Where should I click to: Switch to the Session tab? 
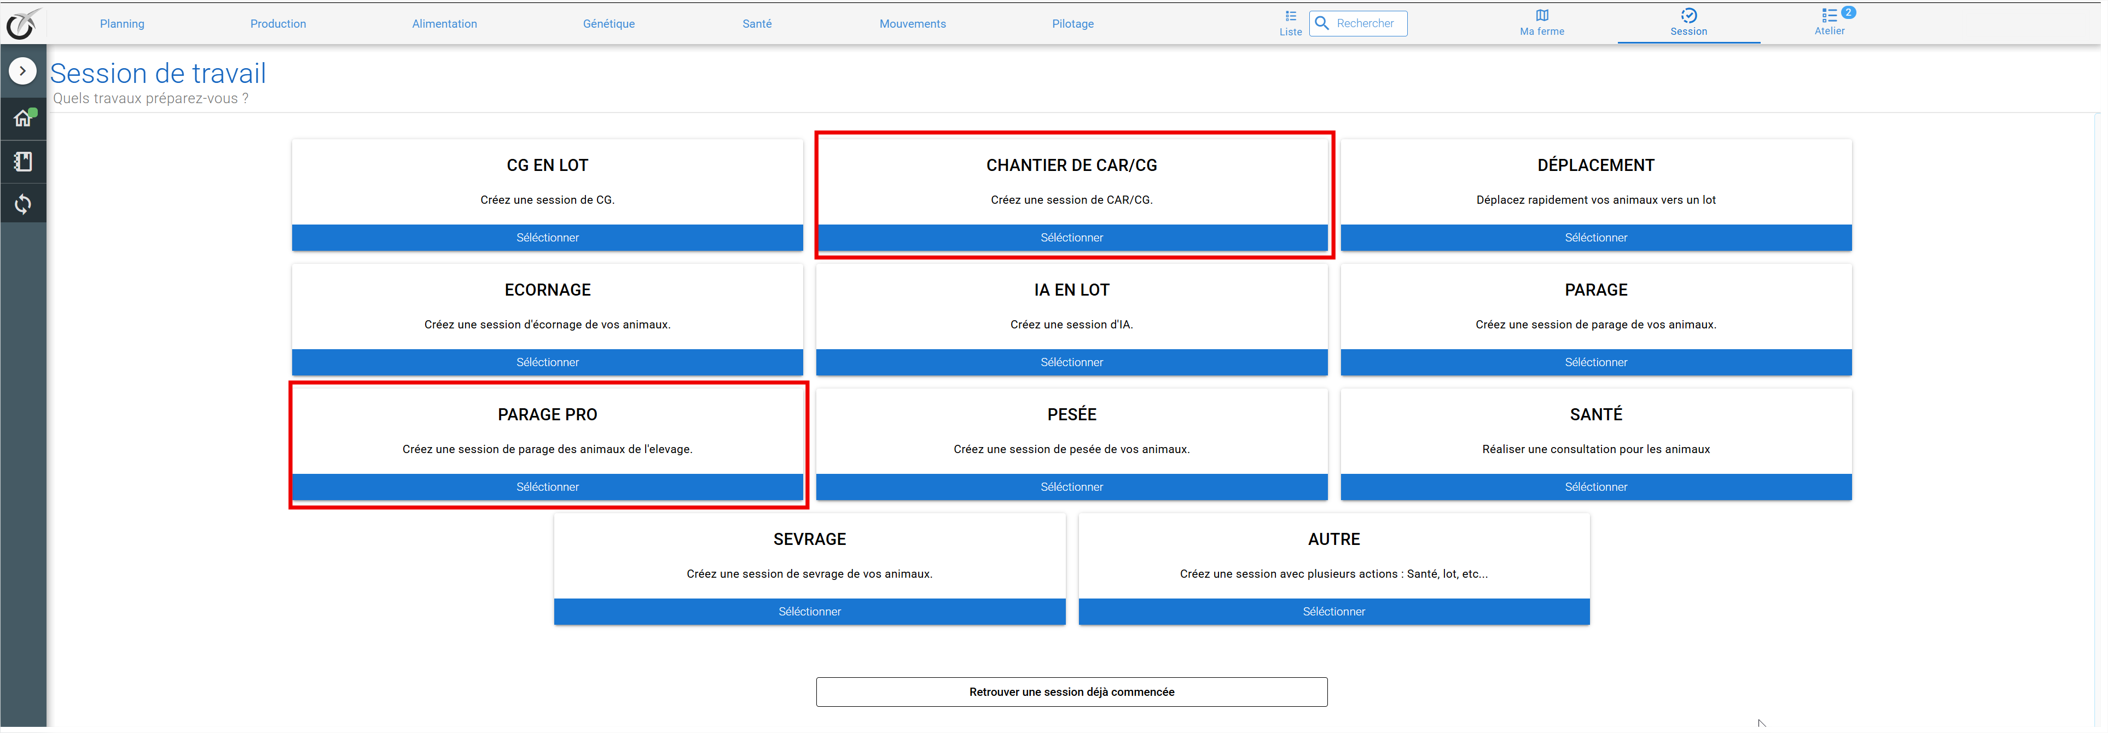[1688, 23]
